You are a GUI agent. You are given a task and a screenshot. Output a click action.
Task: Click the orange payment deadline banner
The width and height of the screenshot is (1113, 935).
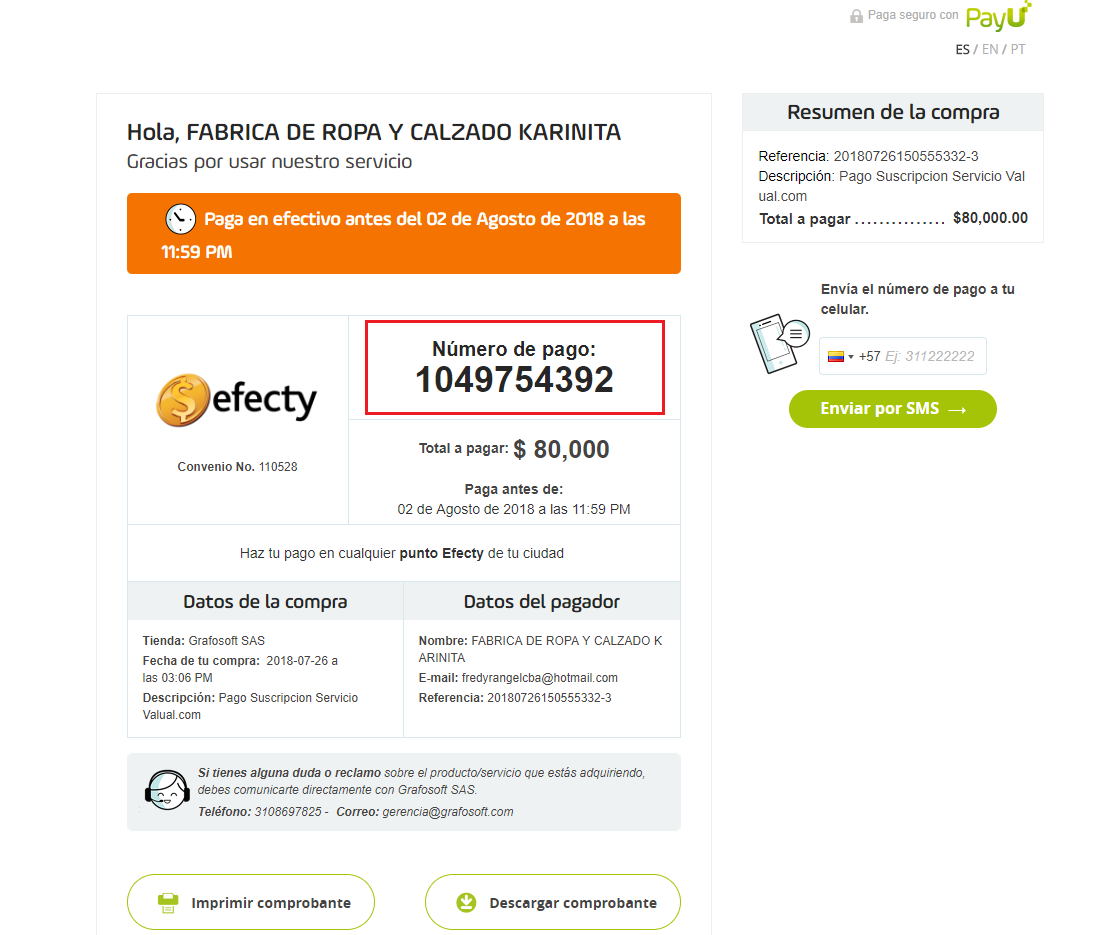click(x=404, y=233)
